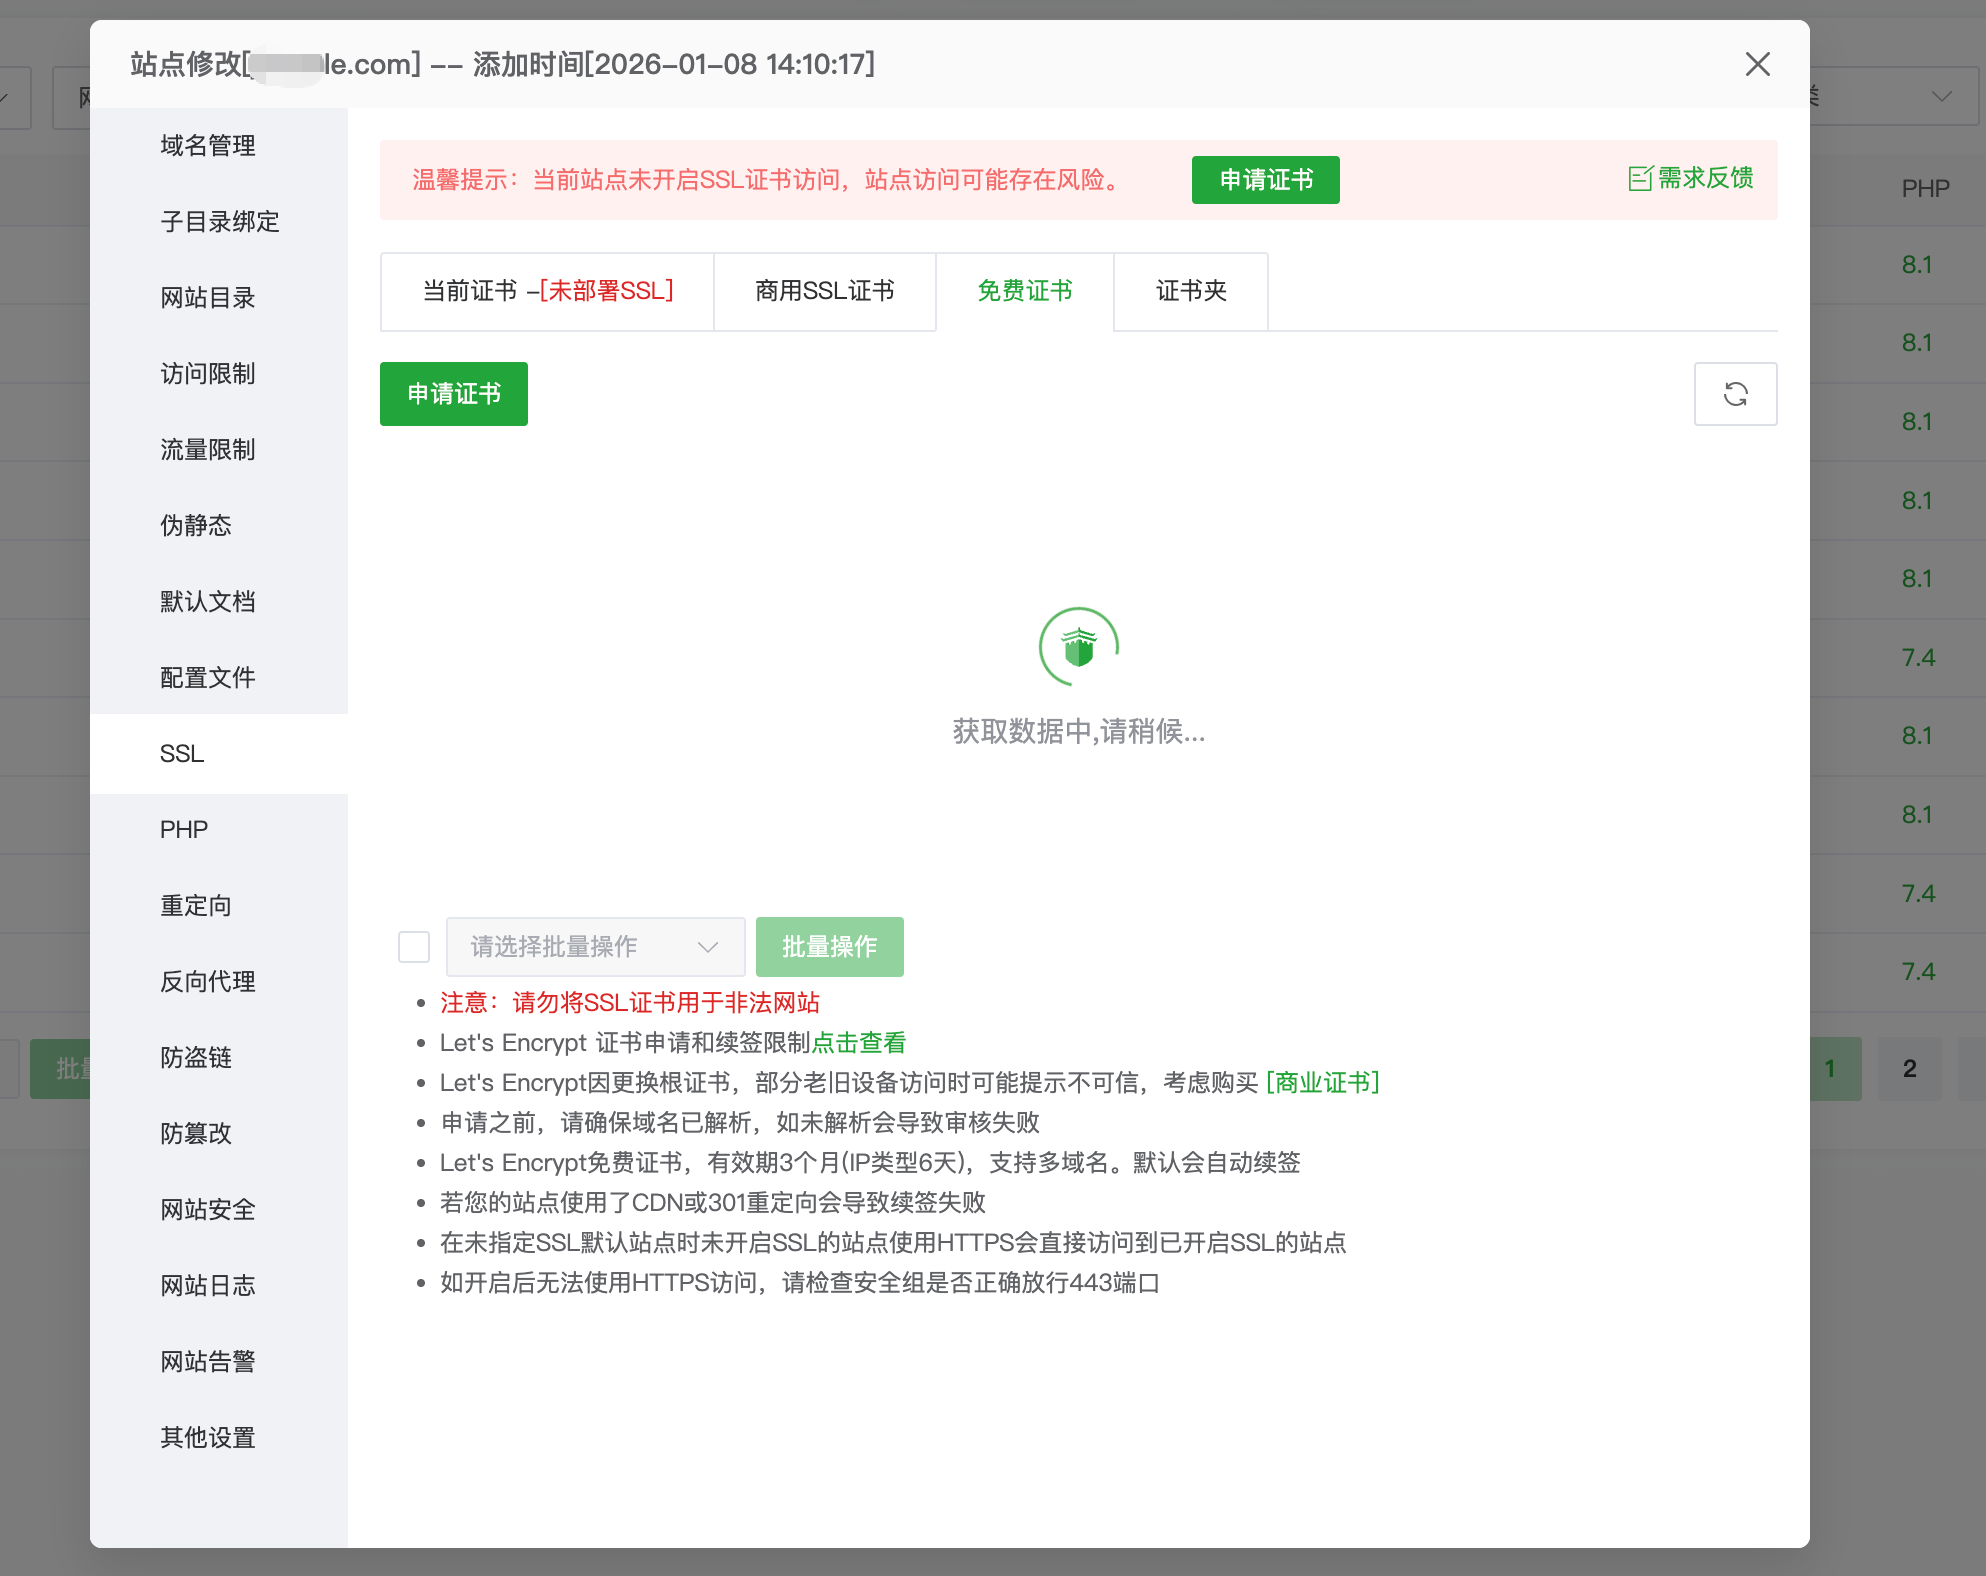Click the green 申请证书 button in warning banner
This screenshot has width=1986, height=1576.
[1265, 180]
